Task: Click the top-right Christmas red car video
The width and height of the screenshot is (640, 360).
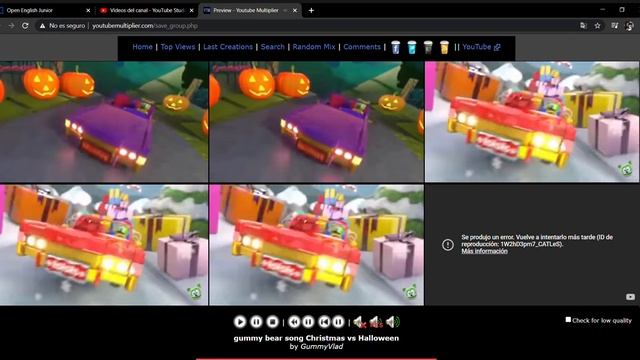Action: tap(532, 122)
